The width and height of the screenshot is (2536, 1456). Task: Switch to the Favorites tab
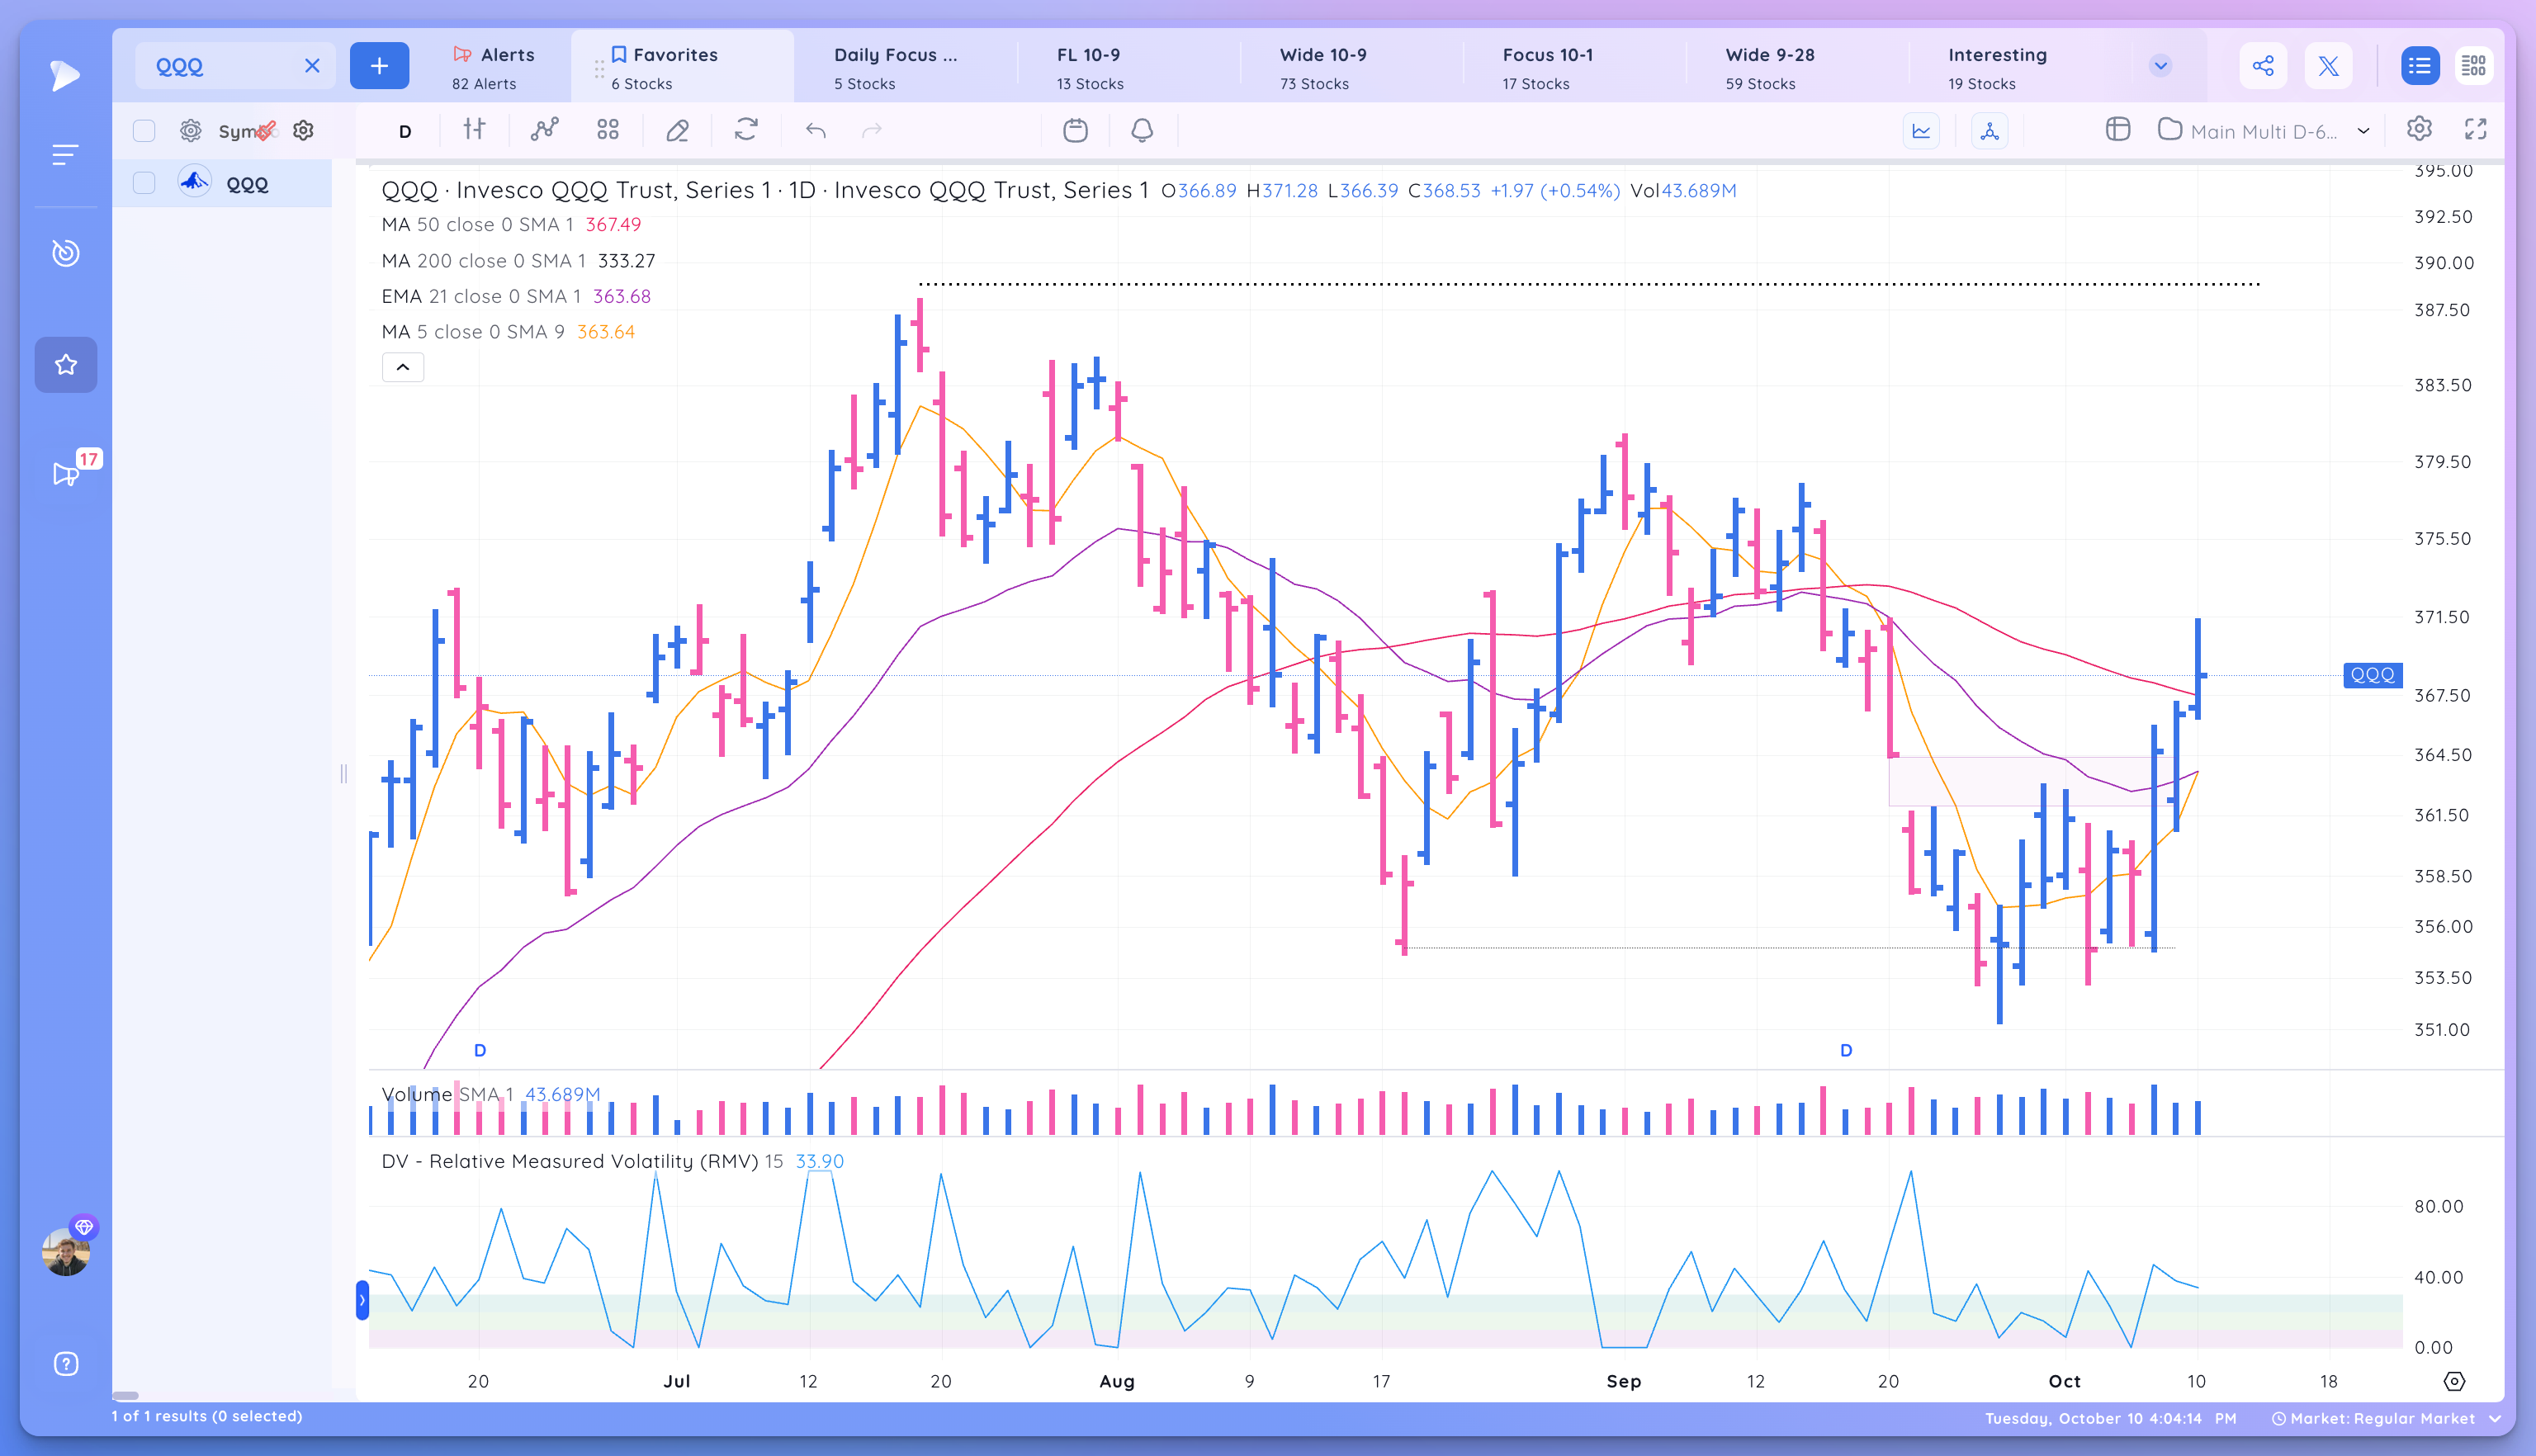tap(682, 67)
